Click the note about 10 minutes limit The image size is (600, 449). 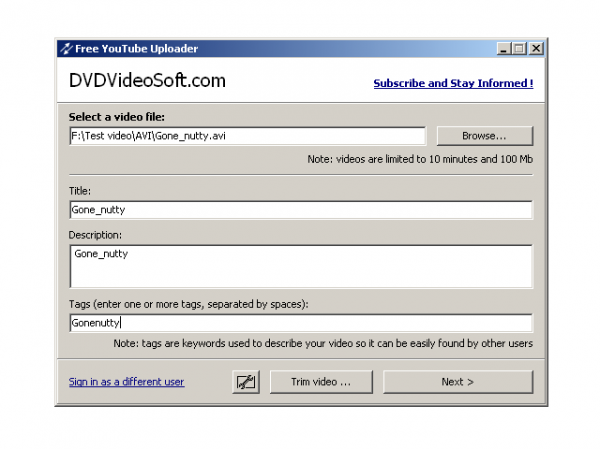click(x=420, y=159)
